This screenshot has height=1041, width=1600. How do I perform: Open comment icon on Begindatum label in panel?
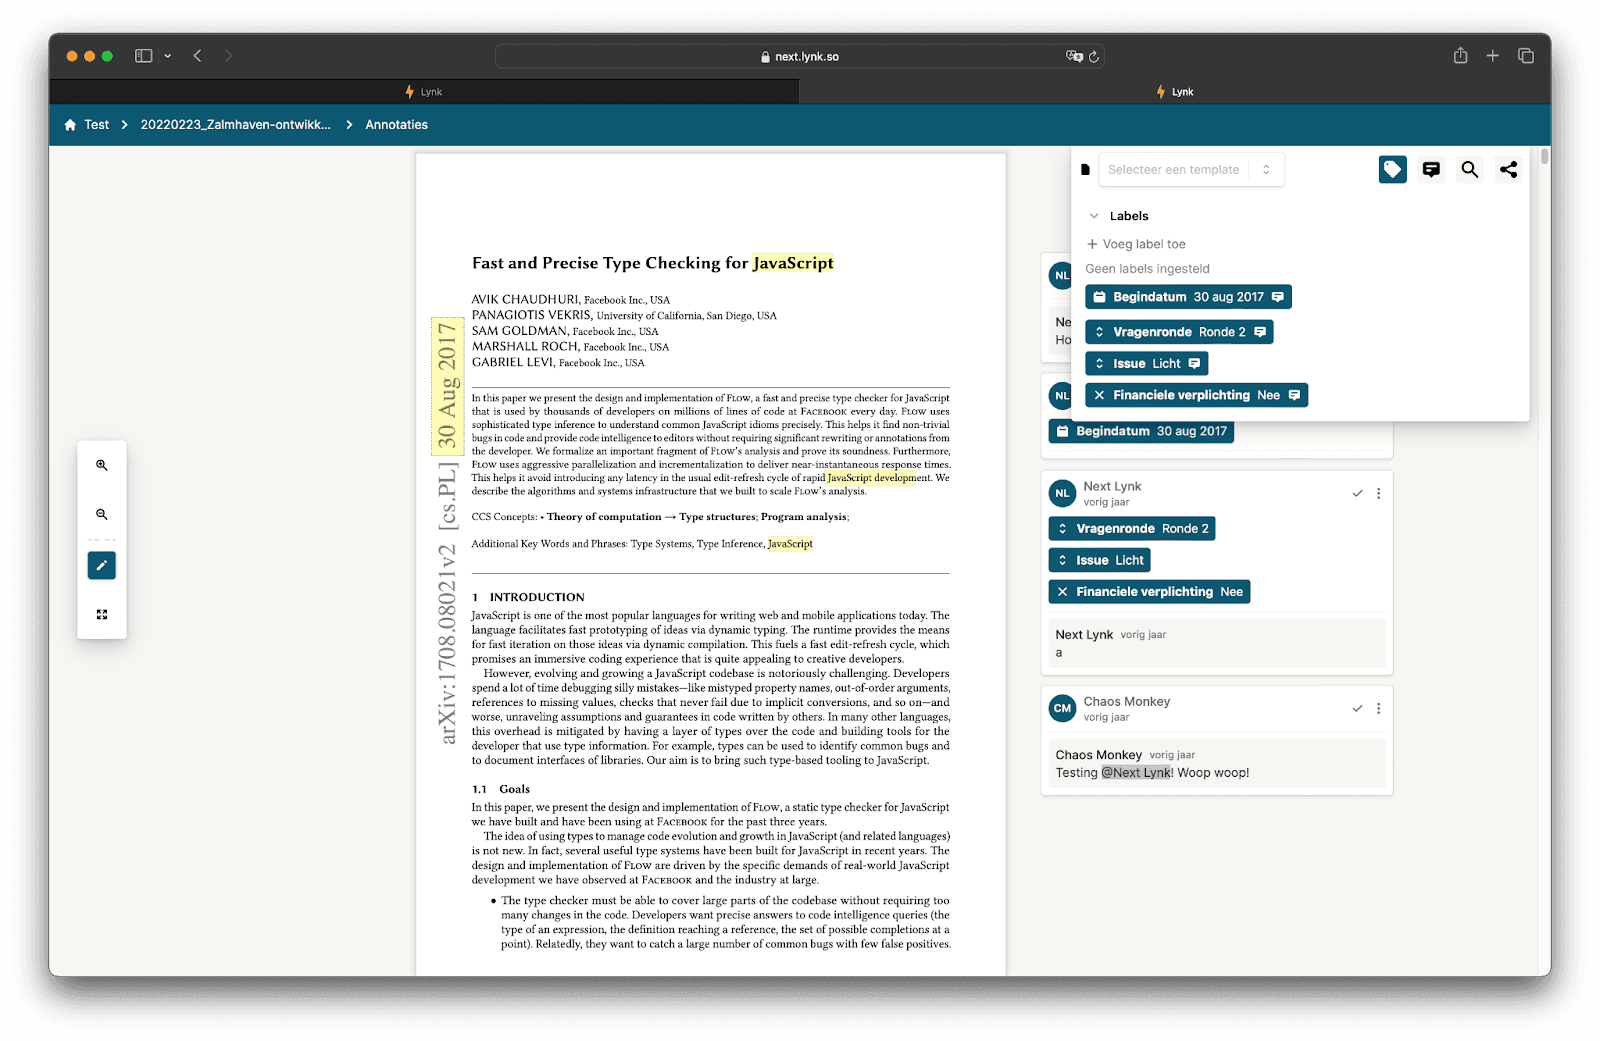pyautogui.click(x=1278, y=297)
